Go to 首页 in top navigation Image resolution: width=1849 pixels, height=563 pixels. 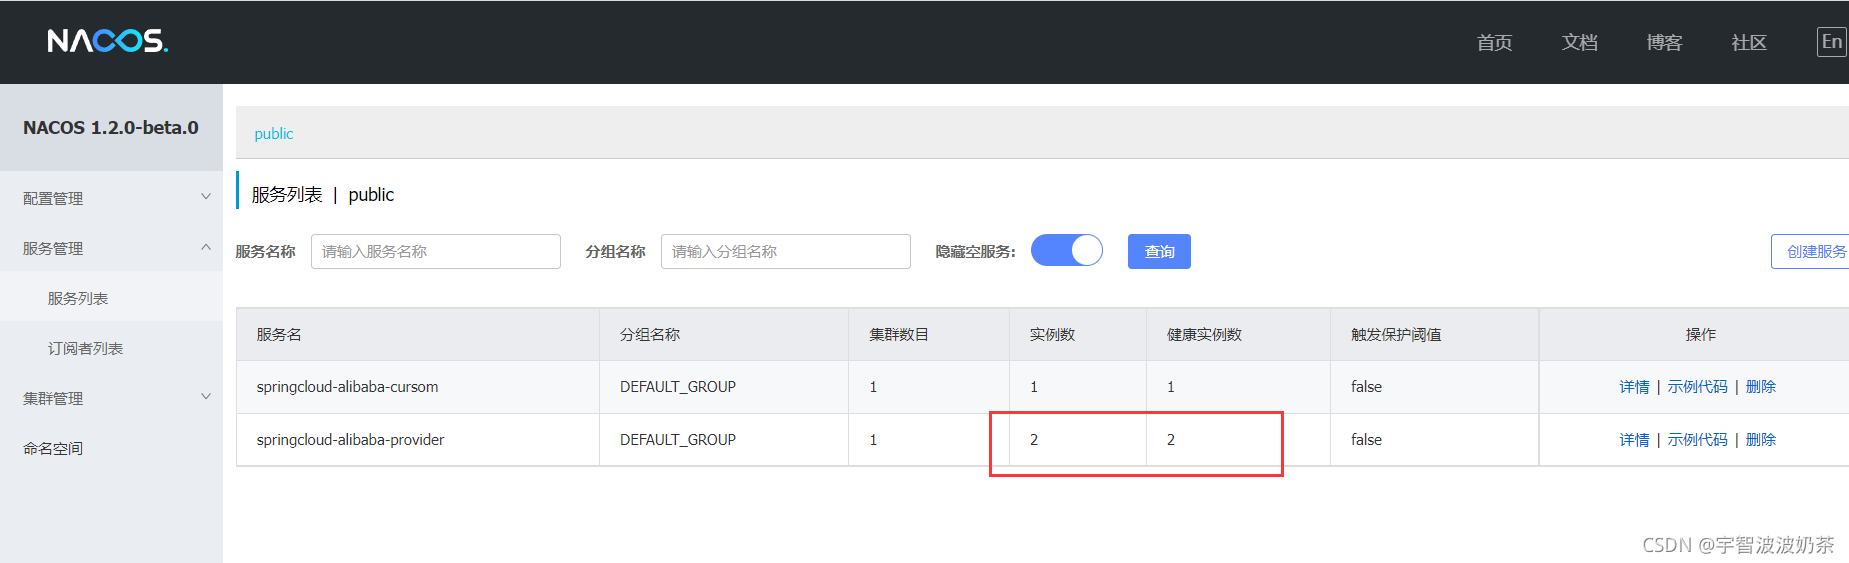(x=1494, y=42)
